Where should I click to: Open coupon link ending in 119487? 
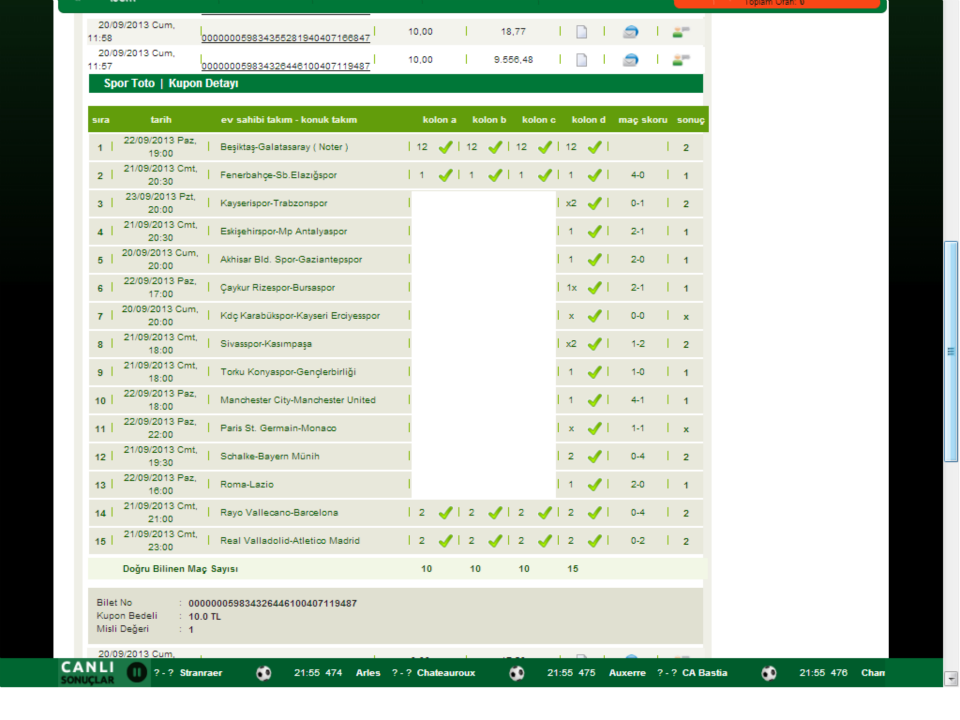[x=286, y=66]
